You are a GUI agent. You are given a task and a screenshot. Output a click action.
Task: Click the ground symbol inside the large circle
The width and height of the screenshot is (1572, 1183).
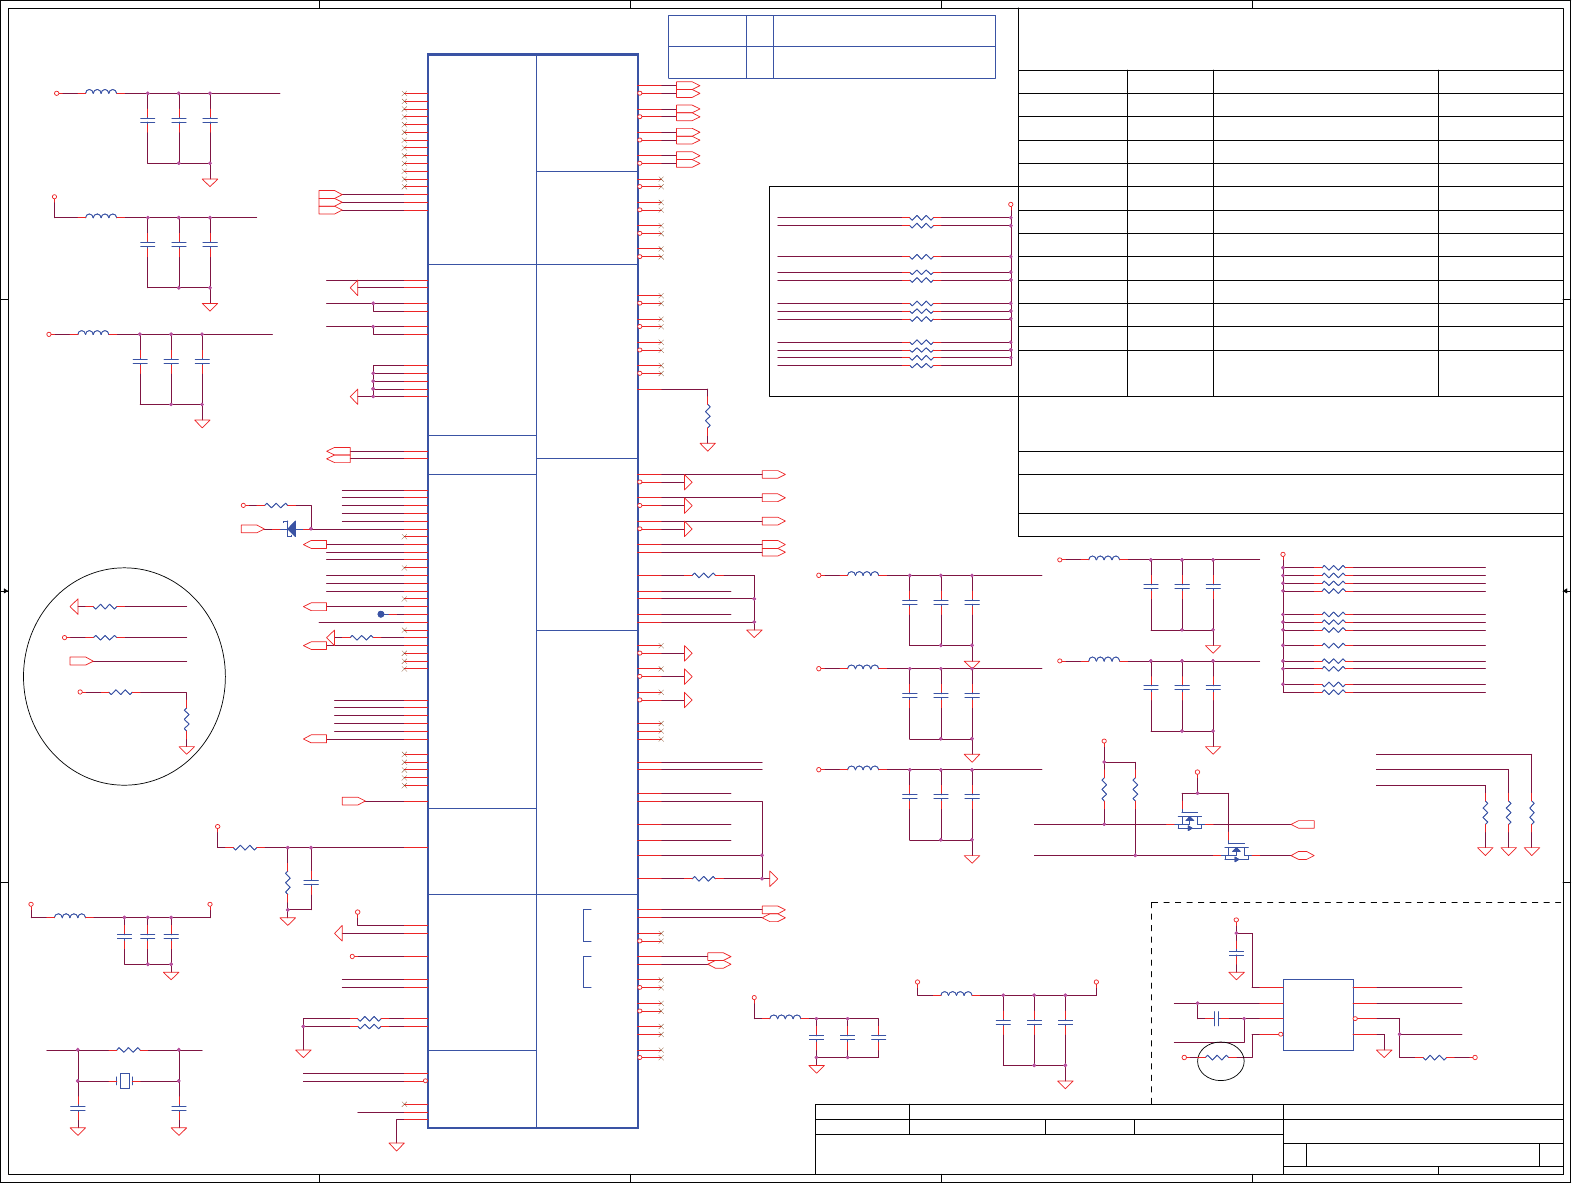tap(186, 749)
